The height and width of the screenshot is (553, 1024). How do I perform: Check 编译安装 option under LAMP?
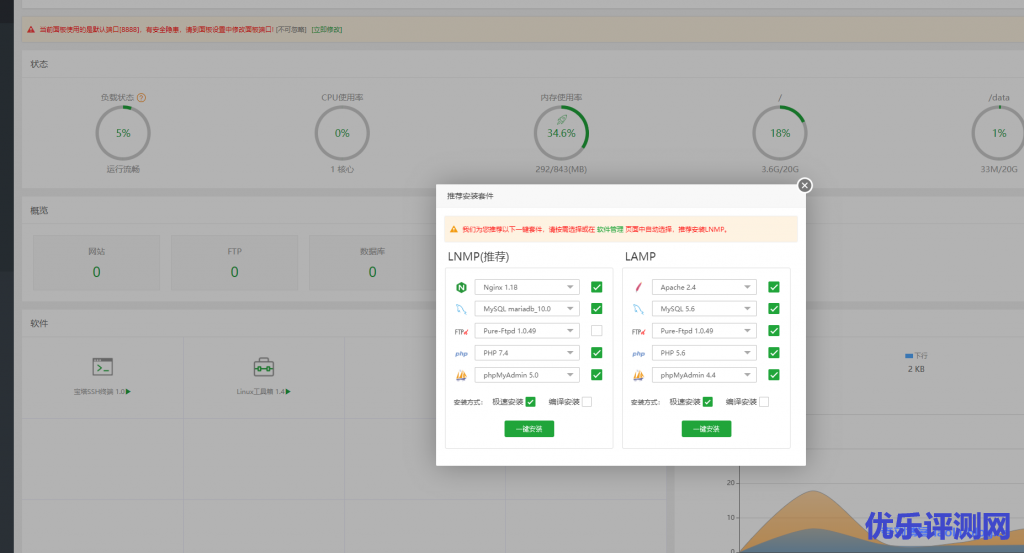(x=764, y=402)
